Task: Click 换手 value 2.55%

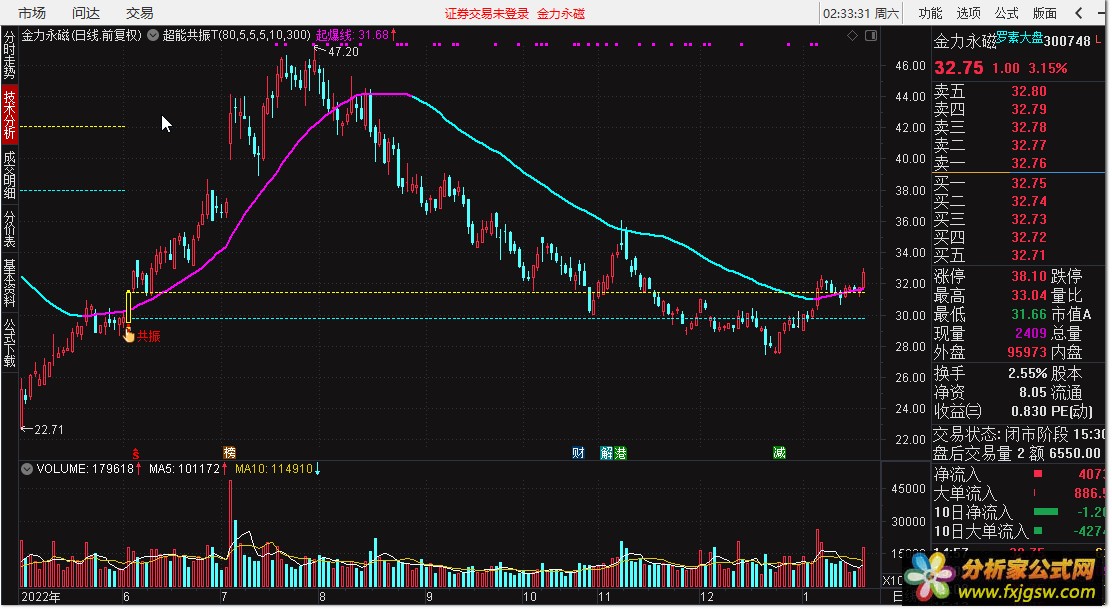Action: coord(1028,373)
